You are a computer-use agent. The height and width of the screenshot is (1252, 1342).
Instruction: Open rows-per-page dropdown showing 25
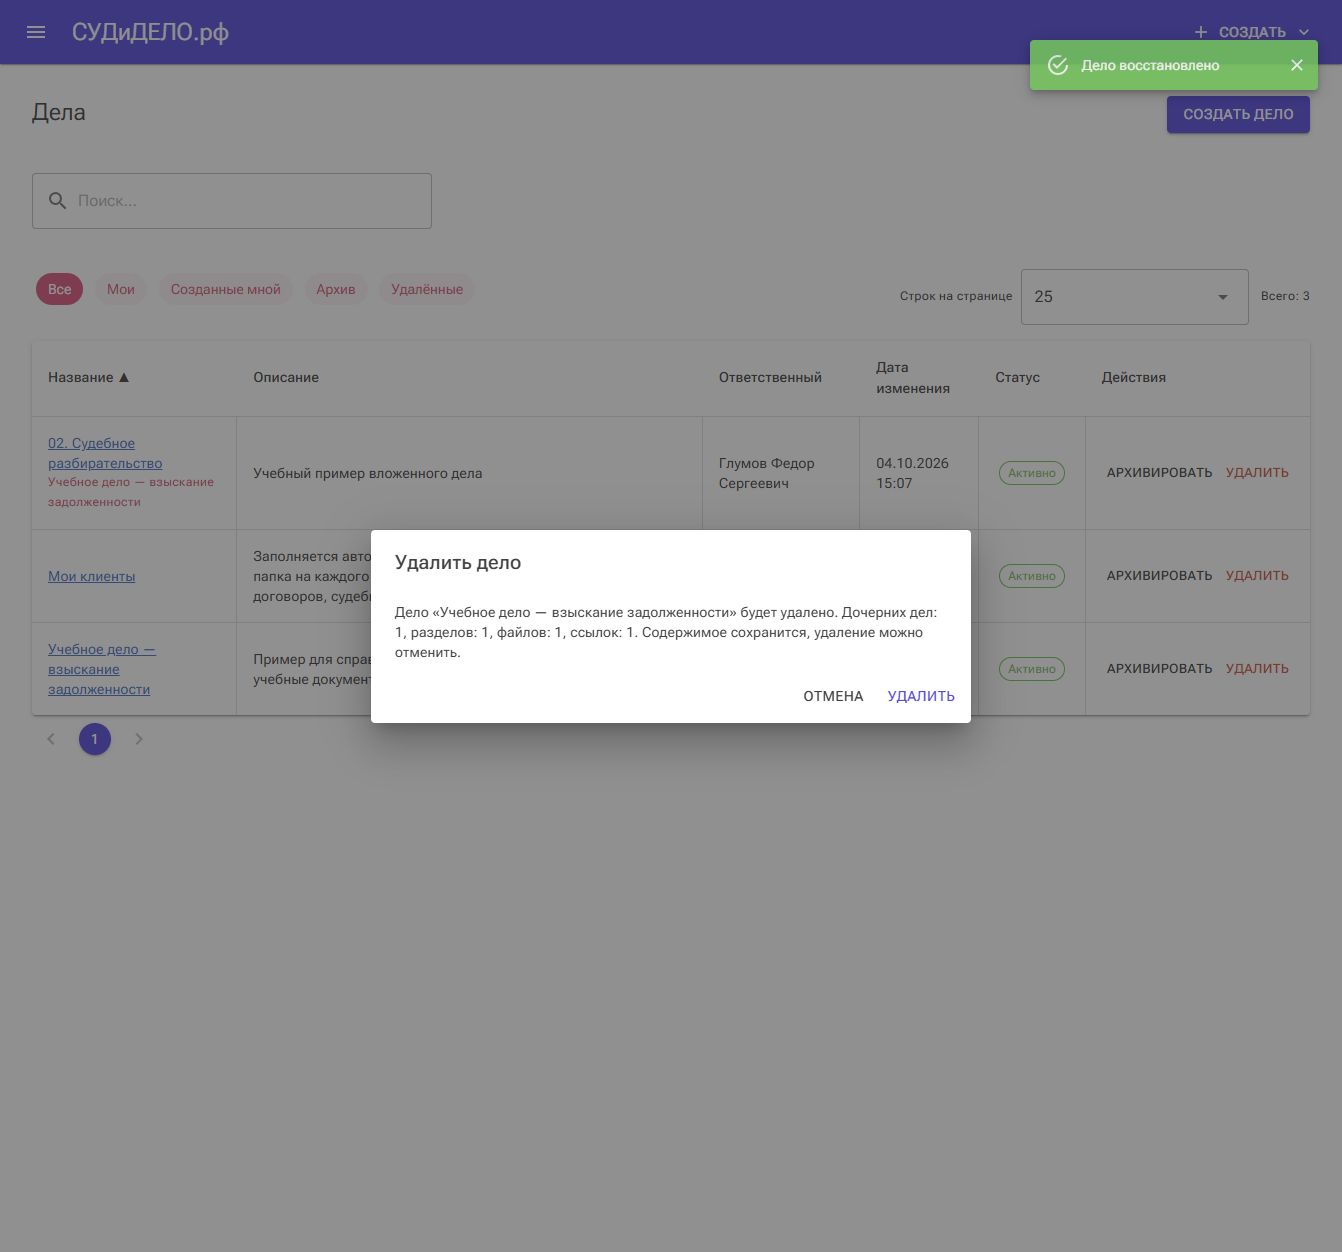pyautogui.click(x=1134, y=297)
